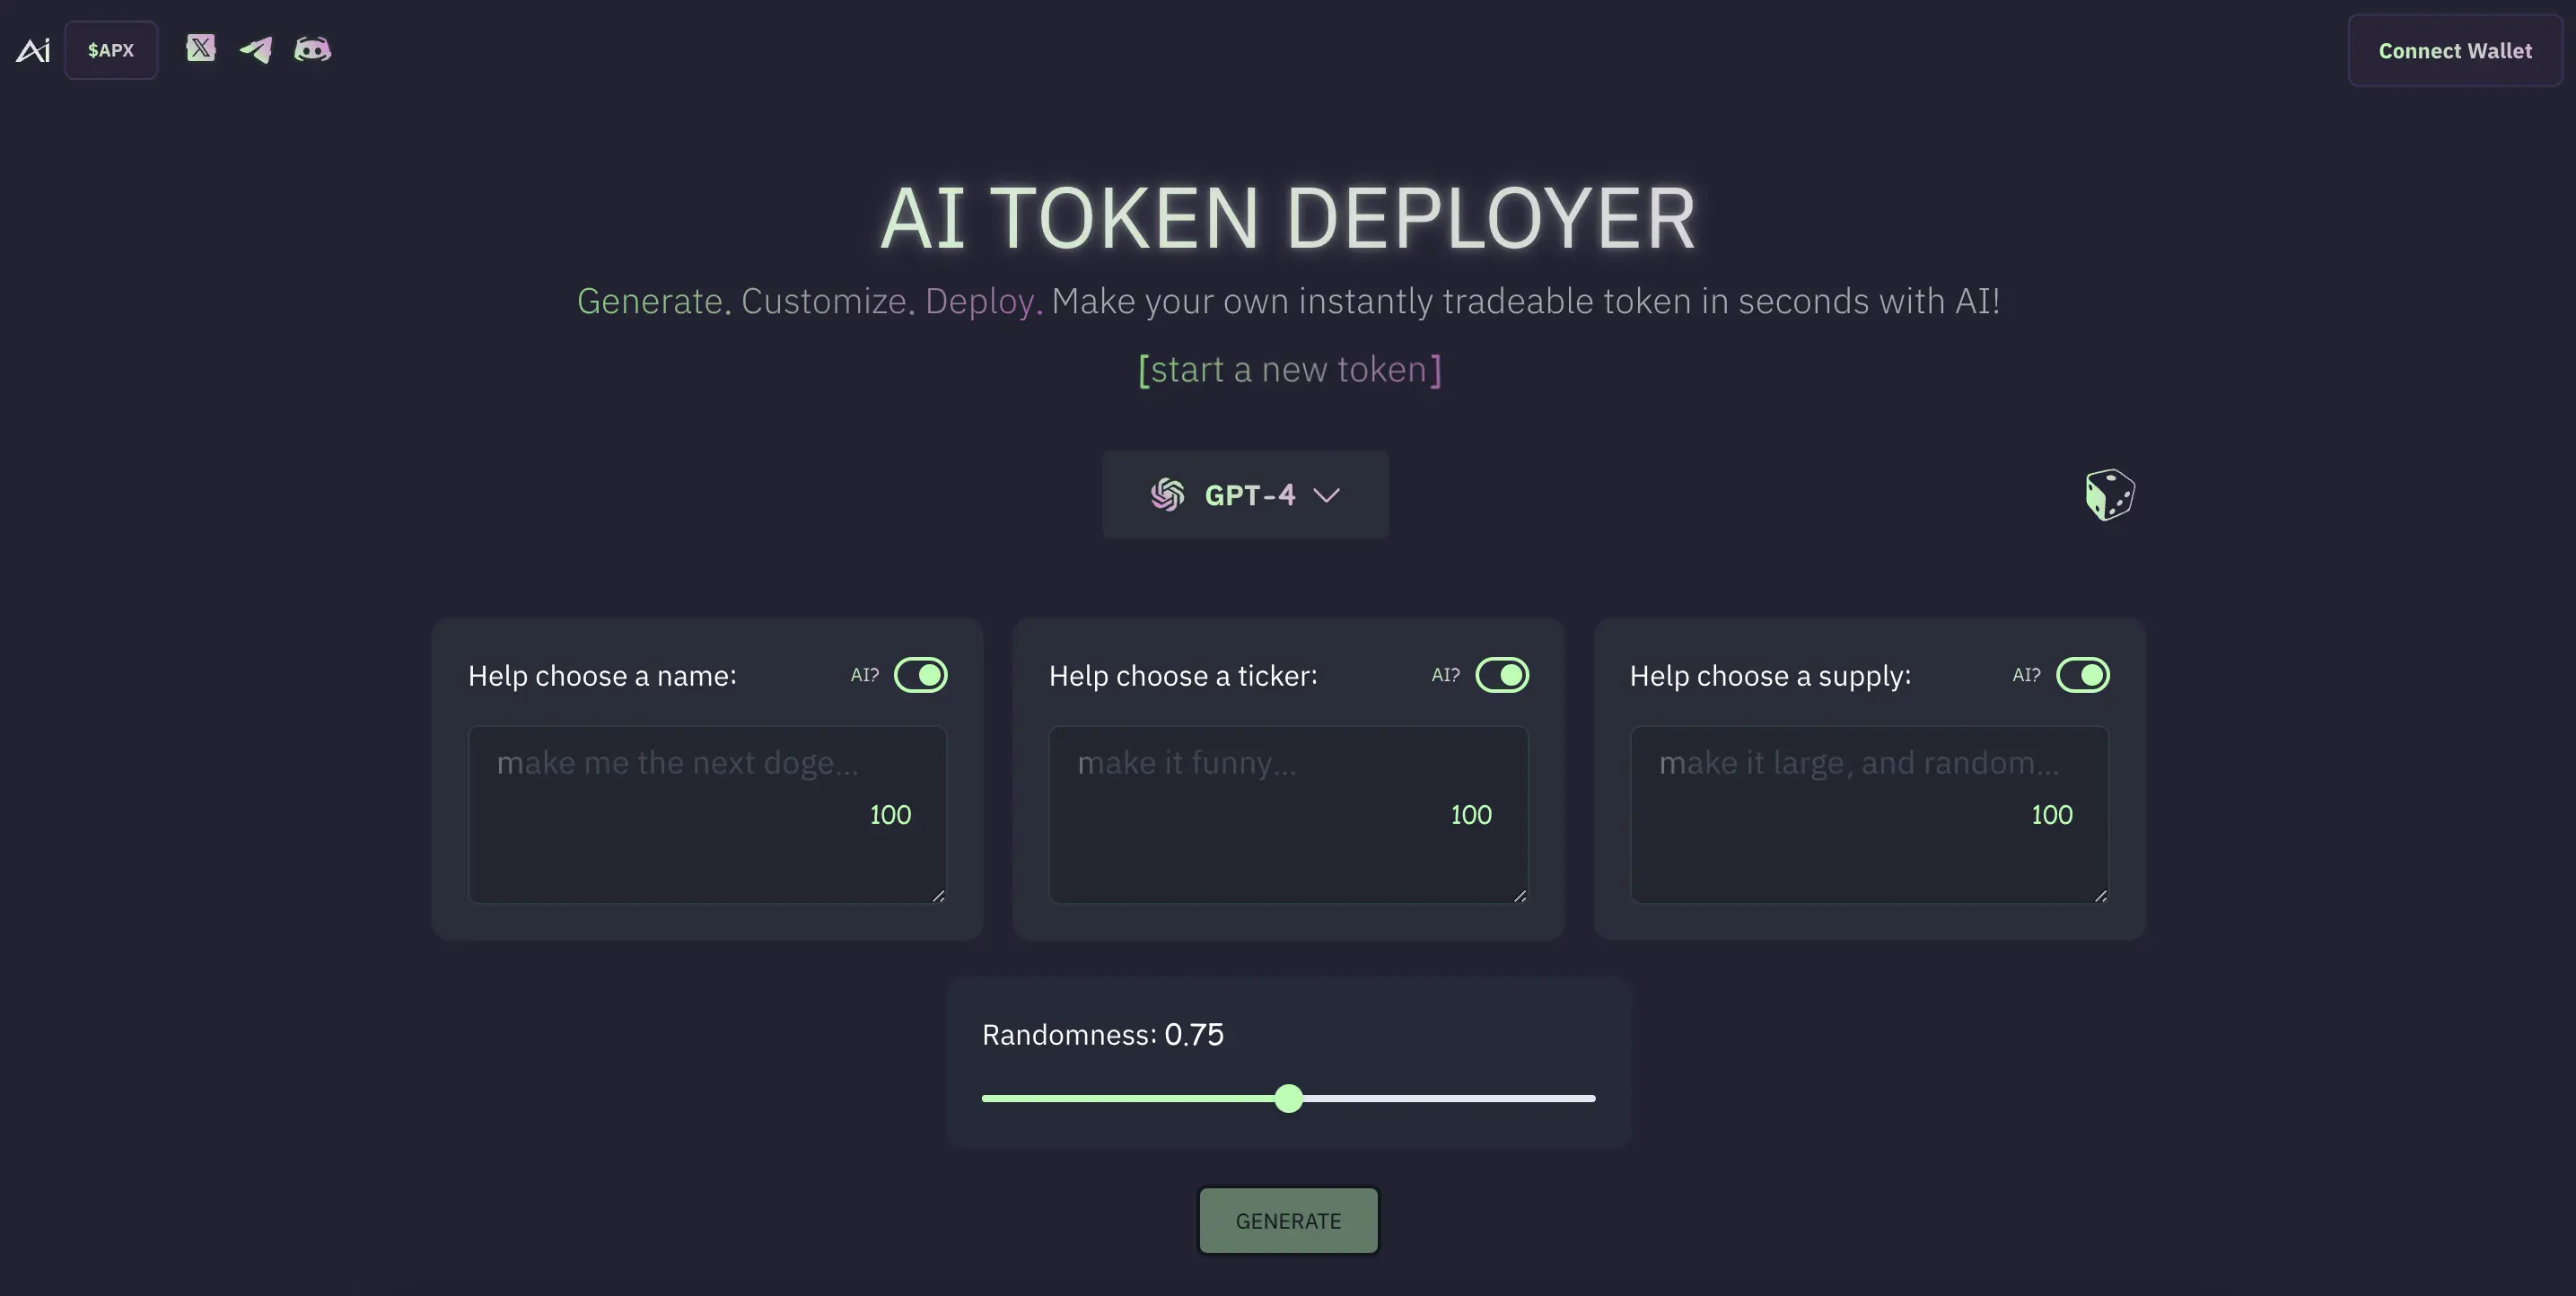Viewport: 2576px width, 1296px height.
Task: Expand the GPT-4 model dropdown
Action: coord(1245,494)
